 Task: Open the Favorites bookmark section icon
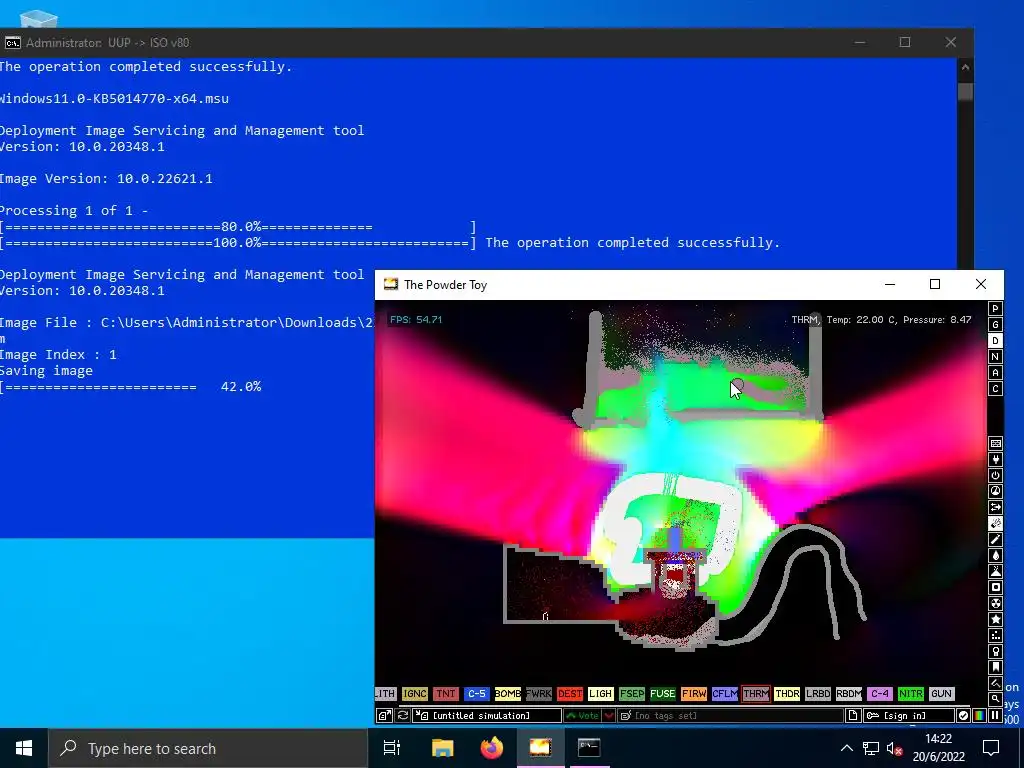(995, 667)
